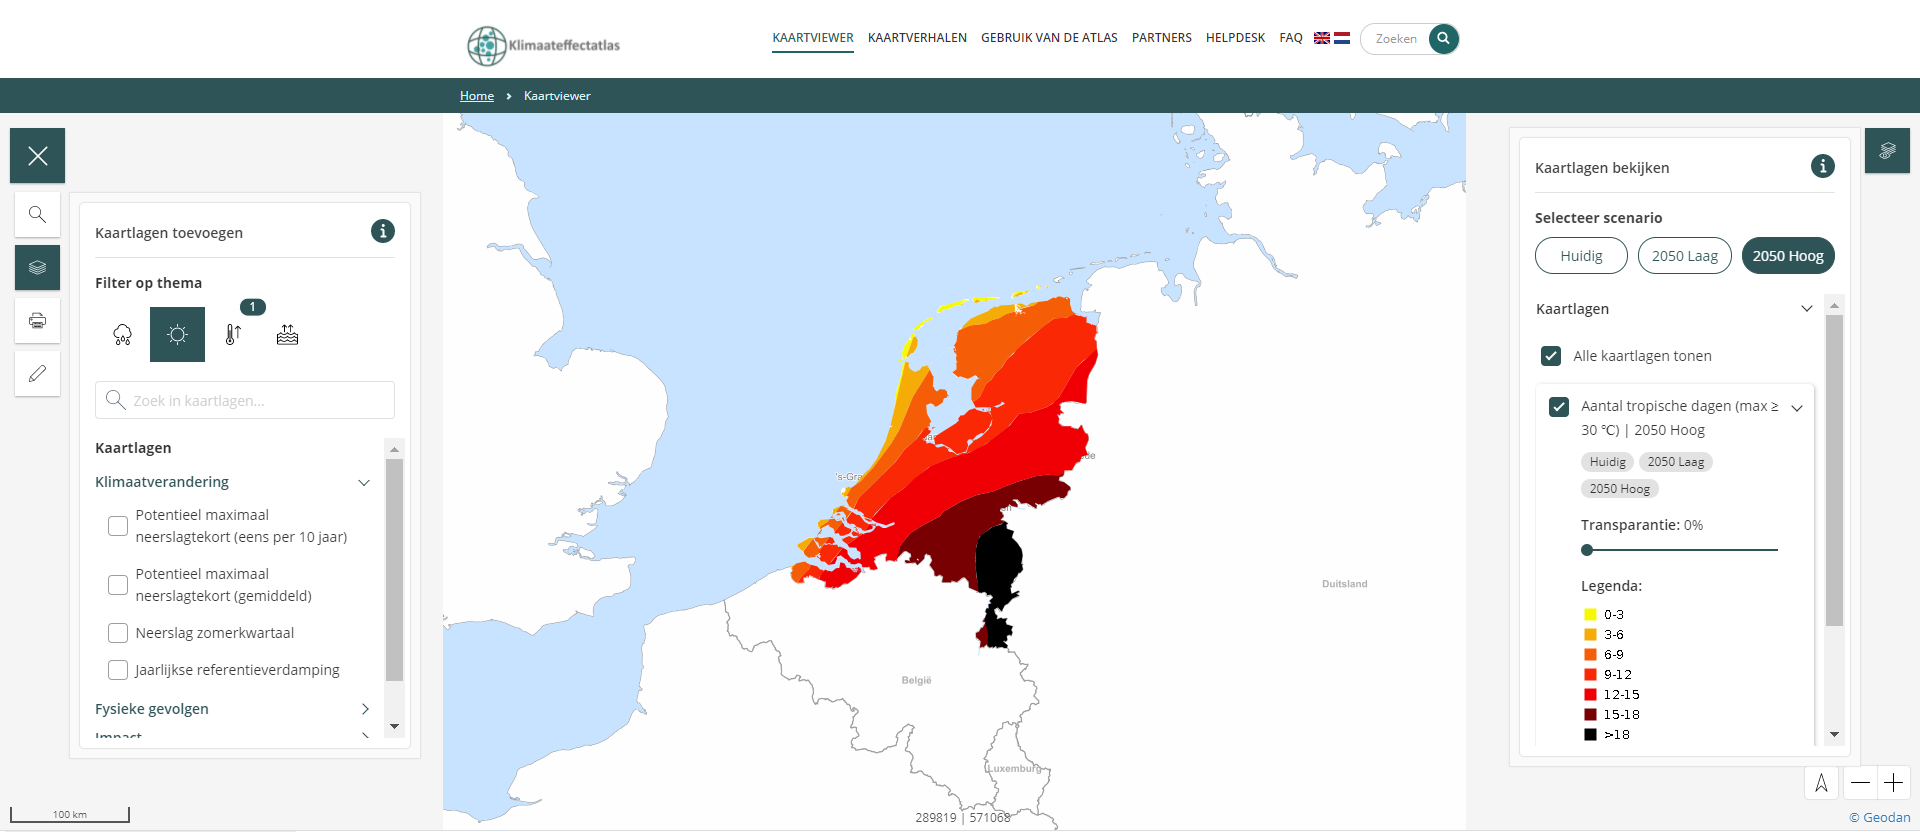Go to the Helpdesk page
Image resolution: width=1920 pixels, height=832 pixels.
(x=1235, y=38)
